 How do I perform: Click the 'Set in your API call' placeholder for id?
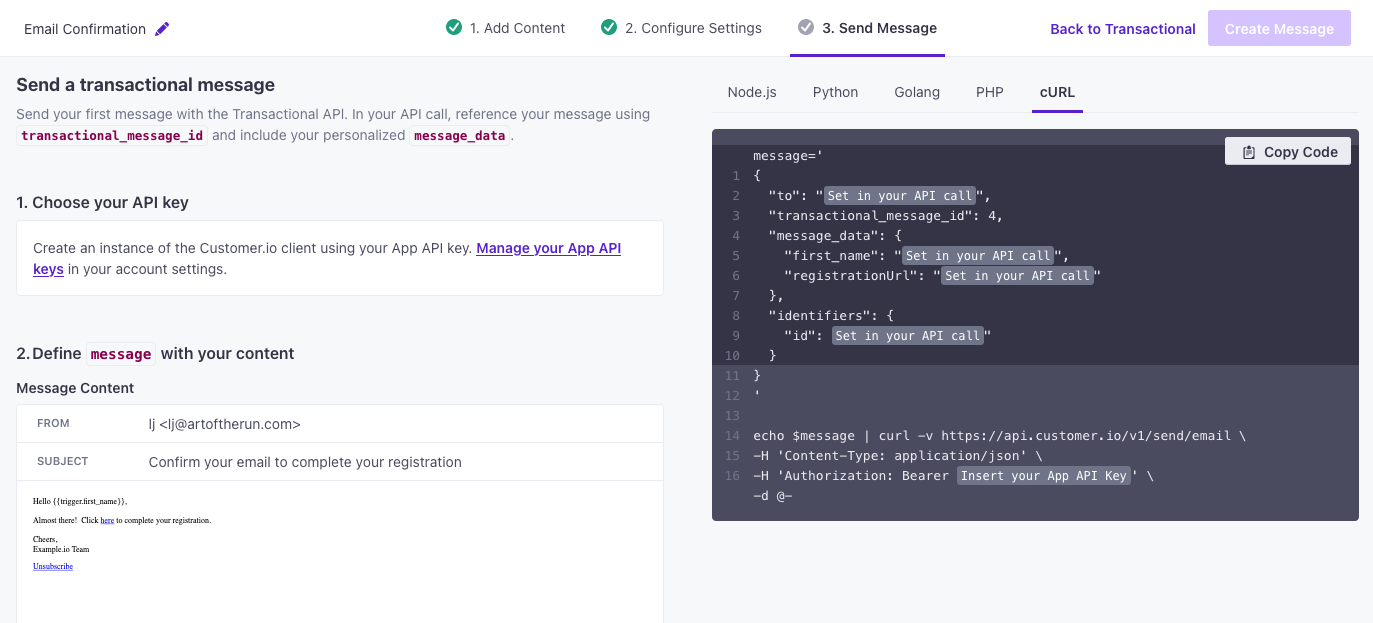click(908, 335)
